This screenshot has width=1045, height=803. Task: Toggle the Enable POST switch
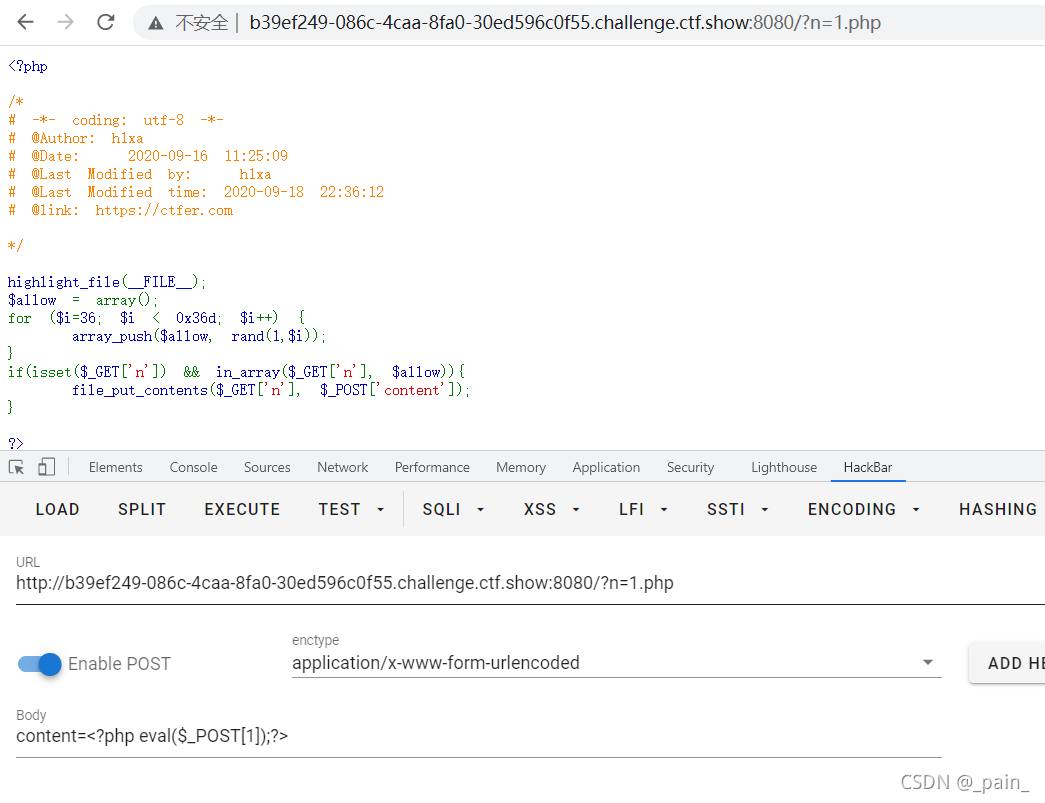[40, 664]
